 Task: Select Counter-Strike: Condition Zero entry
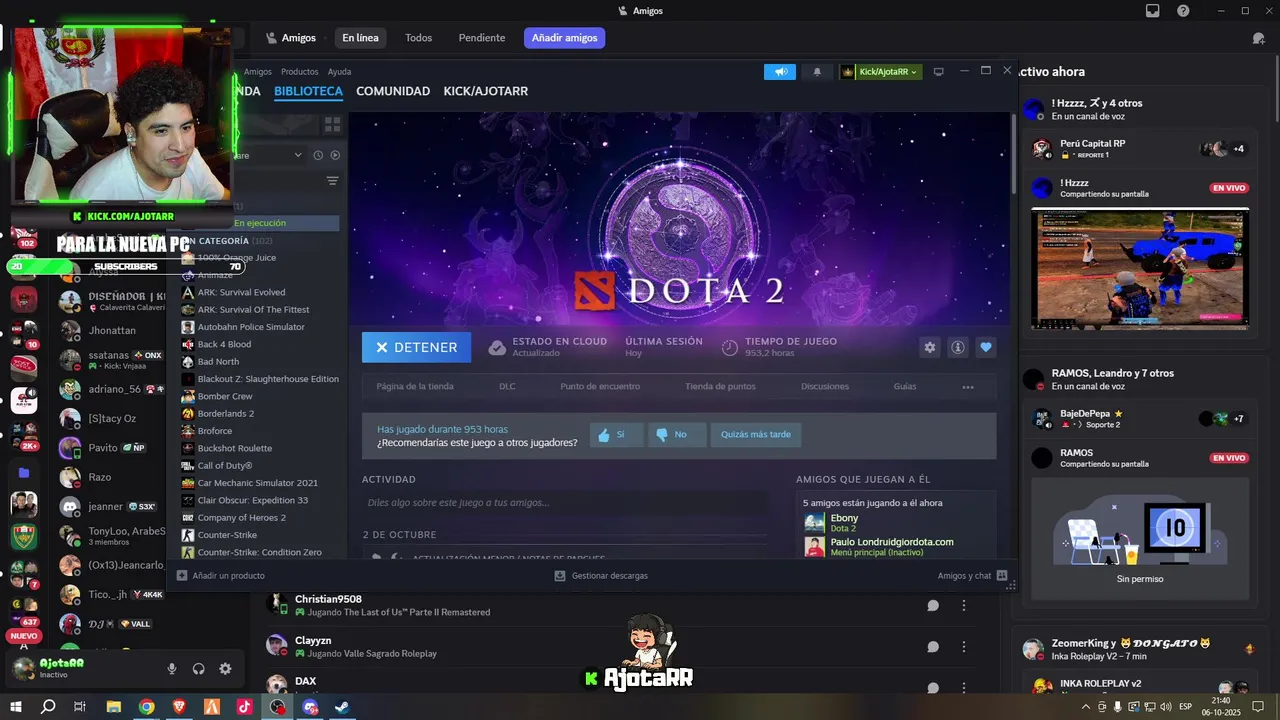(258, 552)
